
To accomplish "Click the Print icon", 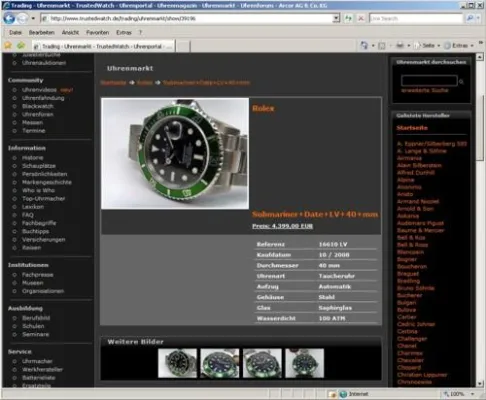I will [x=400, y=45].
